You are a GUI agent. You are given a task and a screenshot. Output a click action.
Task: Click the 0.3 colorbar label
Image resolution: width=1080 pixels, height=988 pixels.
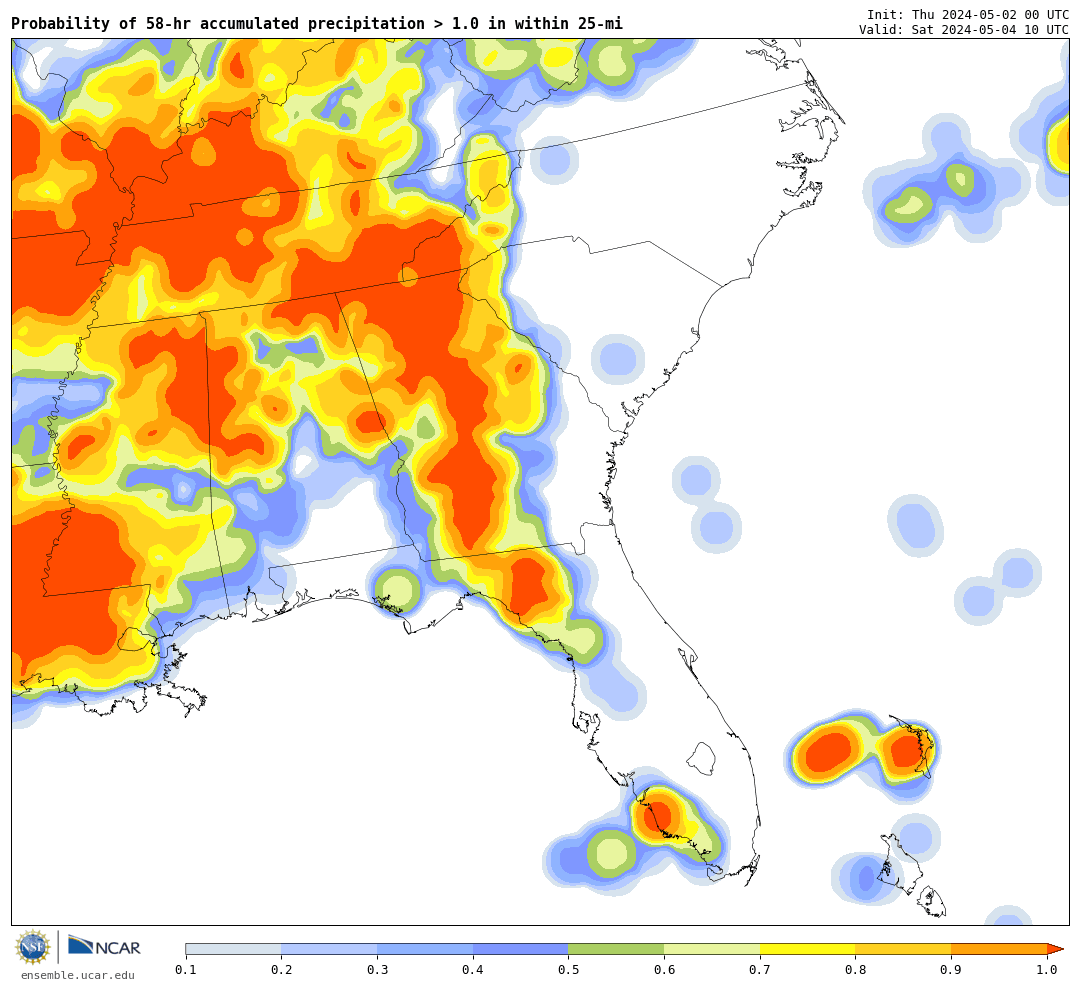point(377,969)
